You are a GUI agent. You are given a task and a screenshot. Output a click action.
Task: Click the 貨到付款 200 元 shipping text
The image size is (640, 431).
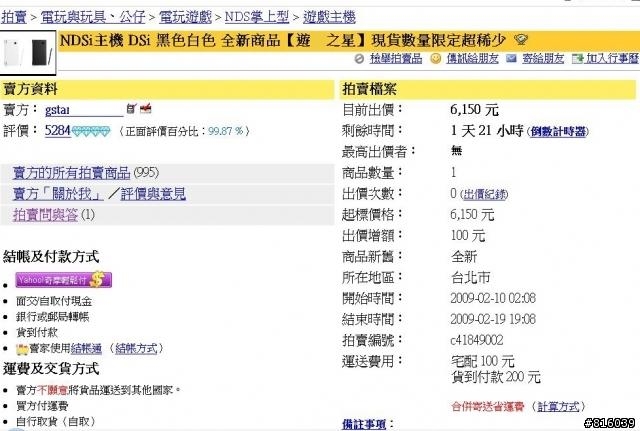(496, 377)
